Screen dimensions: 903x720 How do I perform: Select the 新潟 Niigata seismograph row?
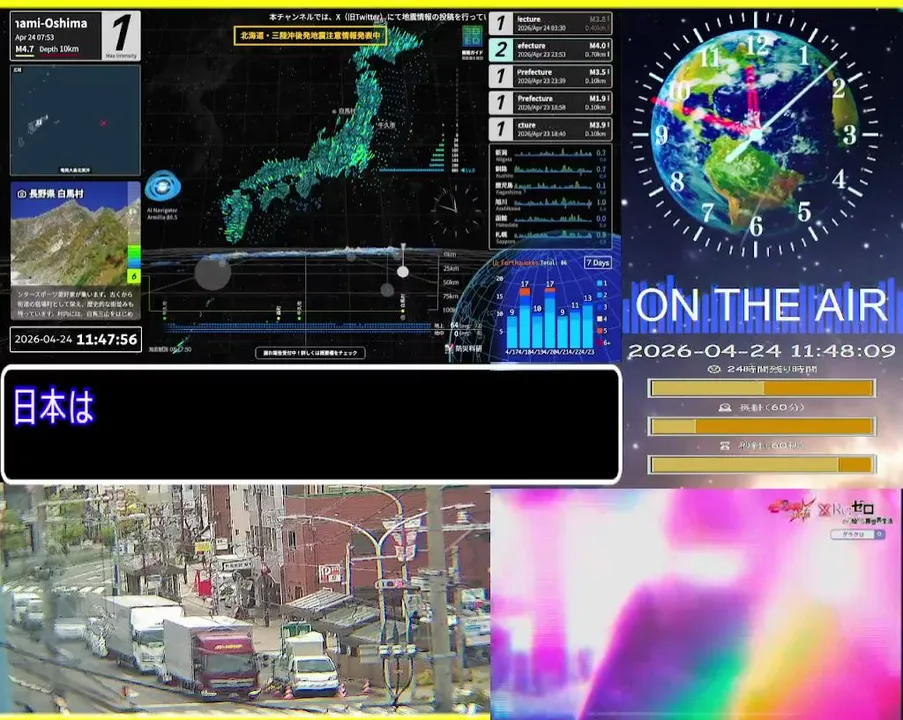[x=550, y=154]
